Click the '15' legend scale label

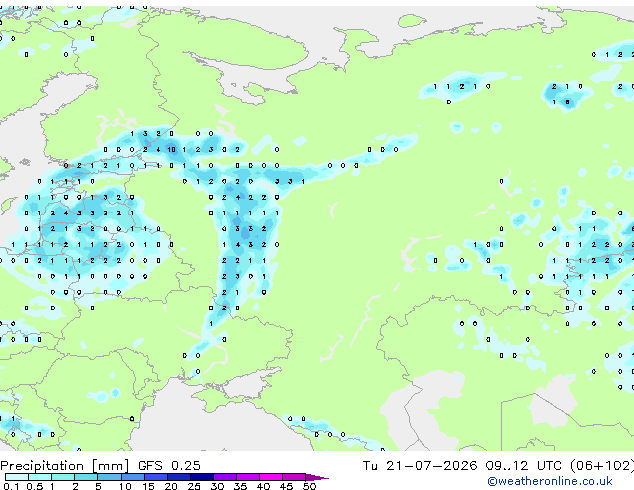pos(148,486)
